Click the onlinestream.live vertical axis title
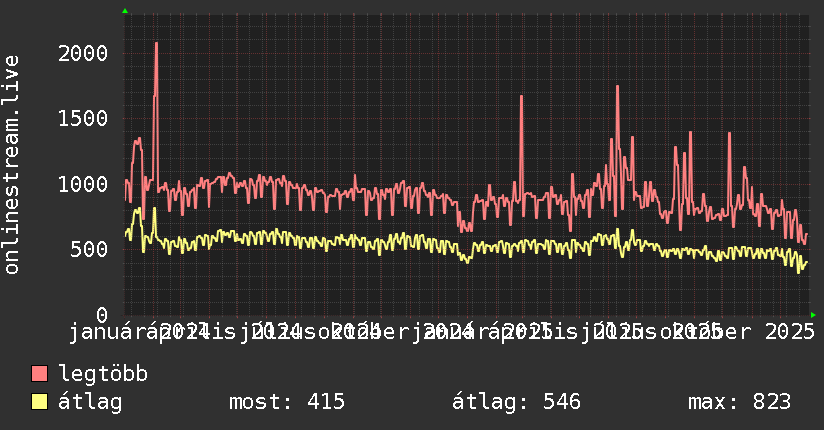Screen dimensions: 824x430 [x=11, y=165]
